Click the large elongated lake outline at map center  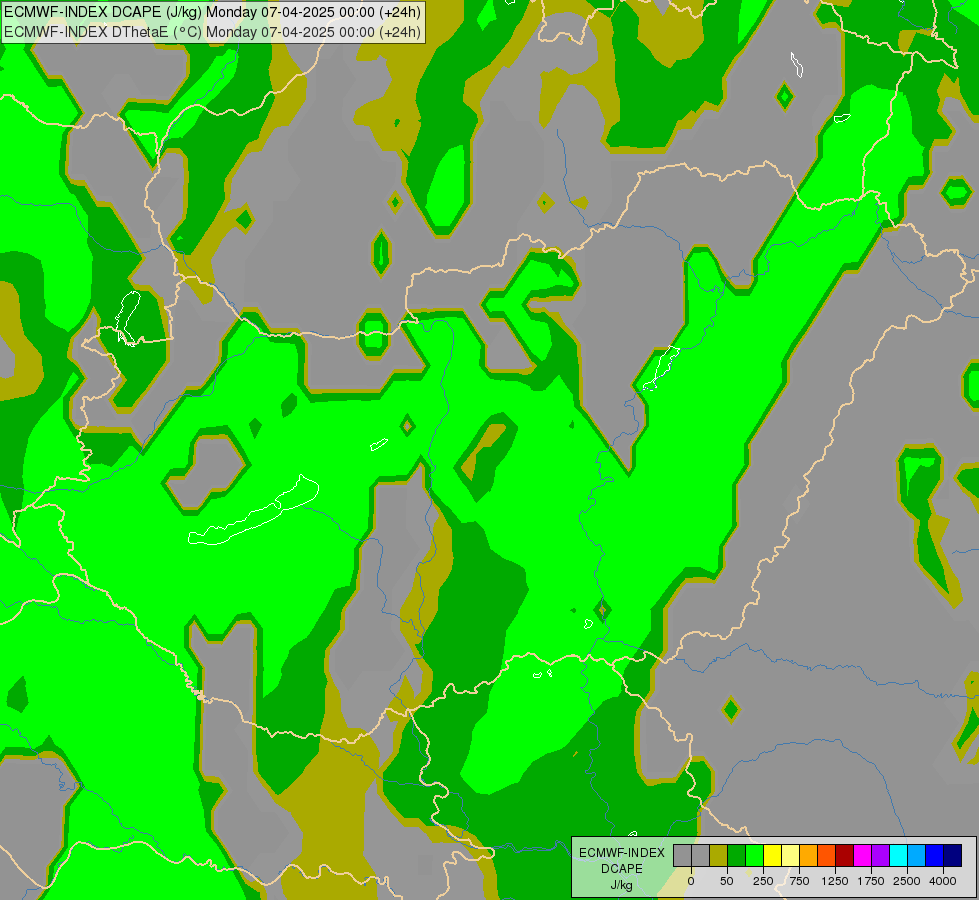[x=254, y=510]
